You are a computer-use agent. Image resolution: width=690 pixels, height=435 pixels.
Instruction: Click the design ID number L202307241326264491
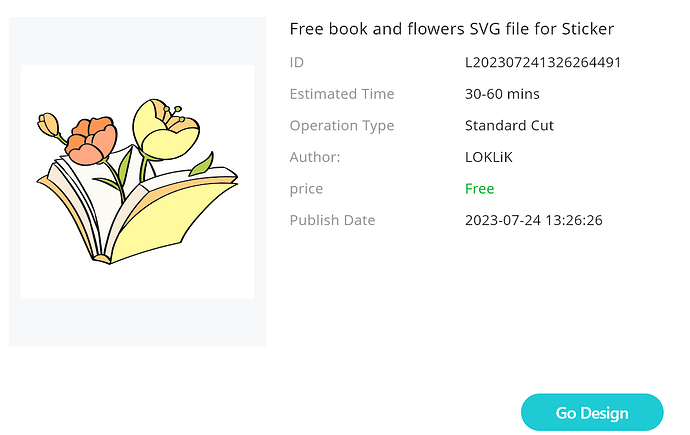[x=543, y=62]
